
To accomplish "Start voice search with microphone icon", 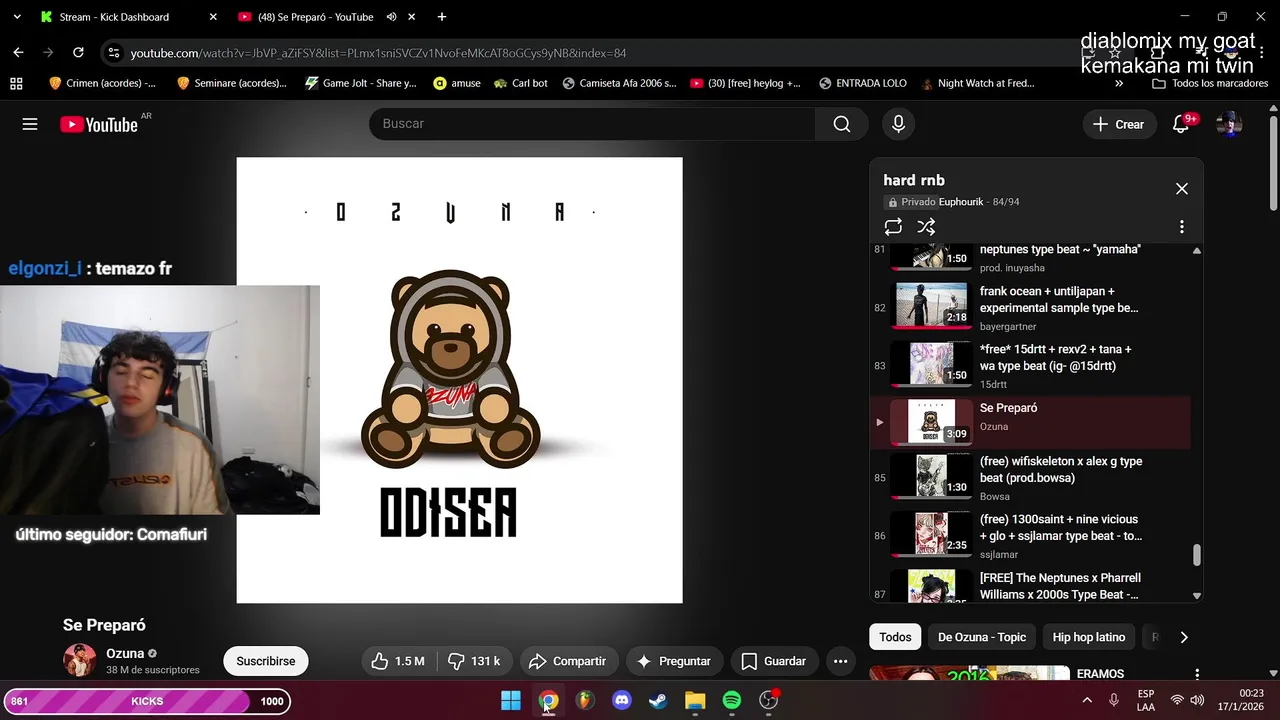I will coord(898,124).
